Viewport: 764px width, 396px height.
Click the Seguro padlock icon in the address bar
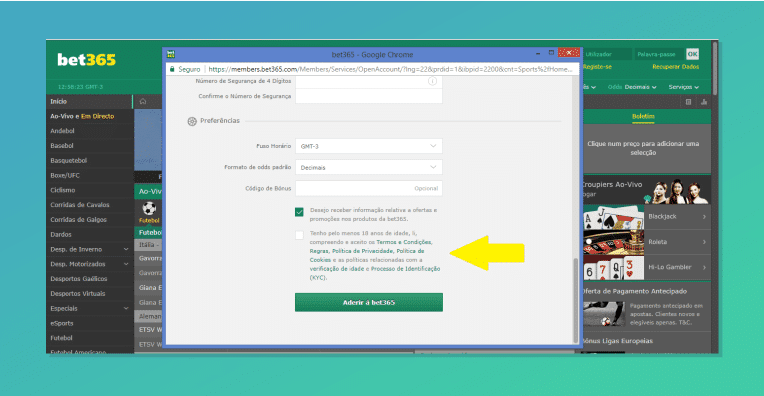(x=172, y=69)
